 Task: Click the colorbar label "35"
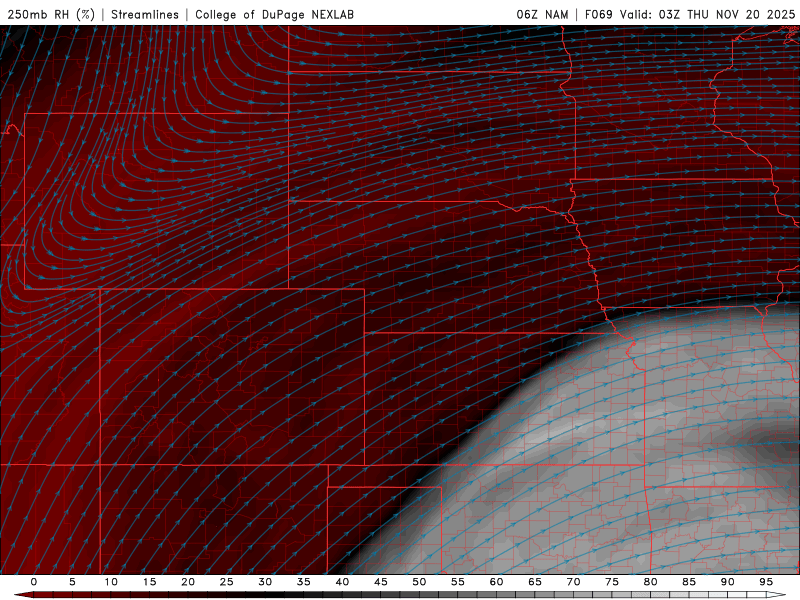pyautogui.click(x=304, y=582)
